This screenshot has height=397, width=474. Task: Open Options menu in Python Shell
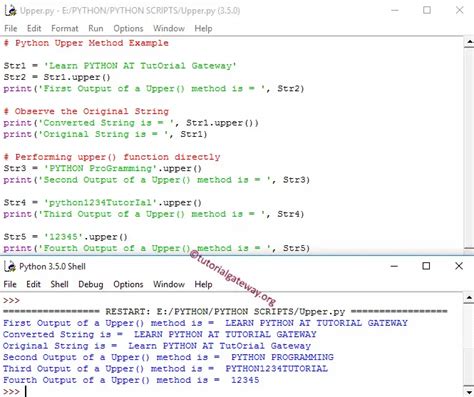coord(128,284)
